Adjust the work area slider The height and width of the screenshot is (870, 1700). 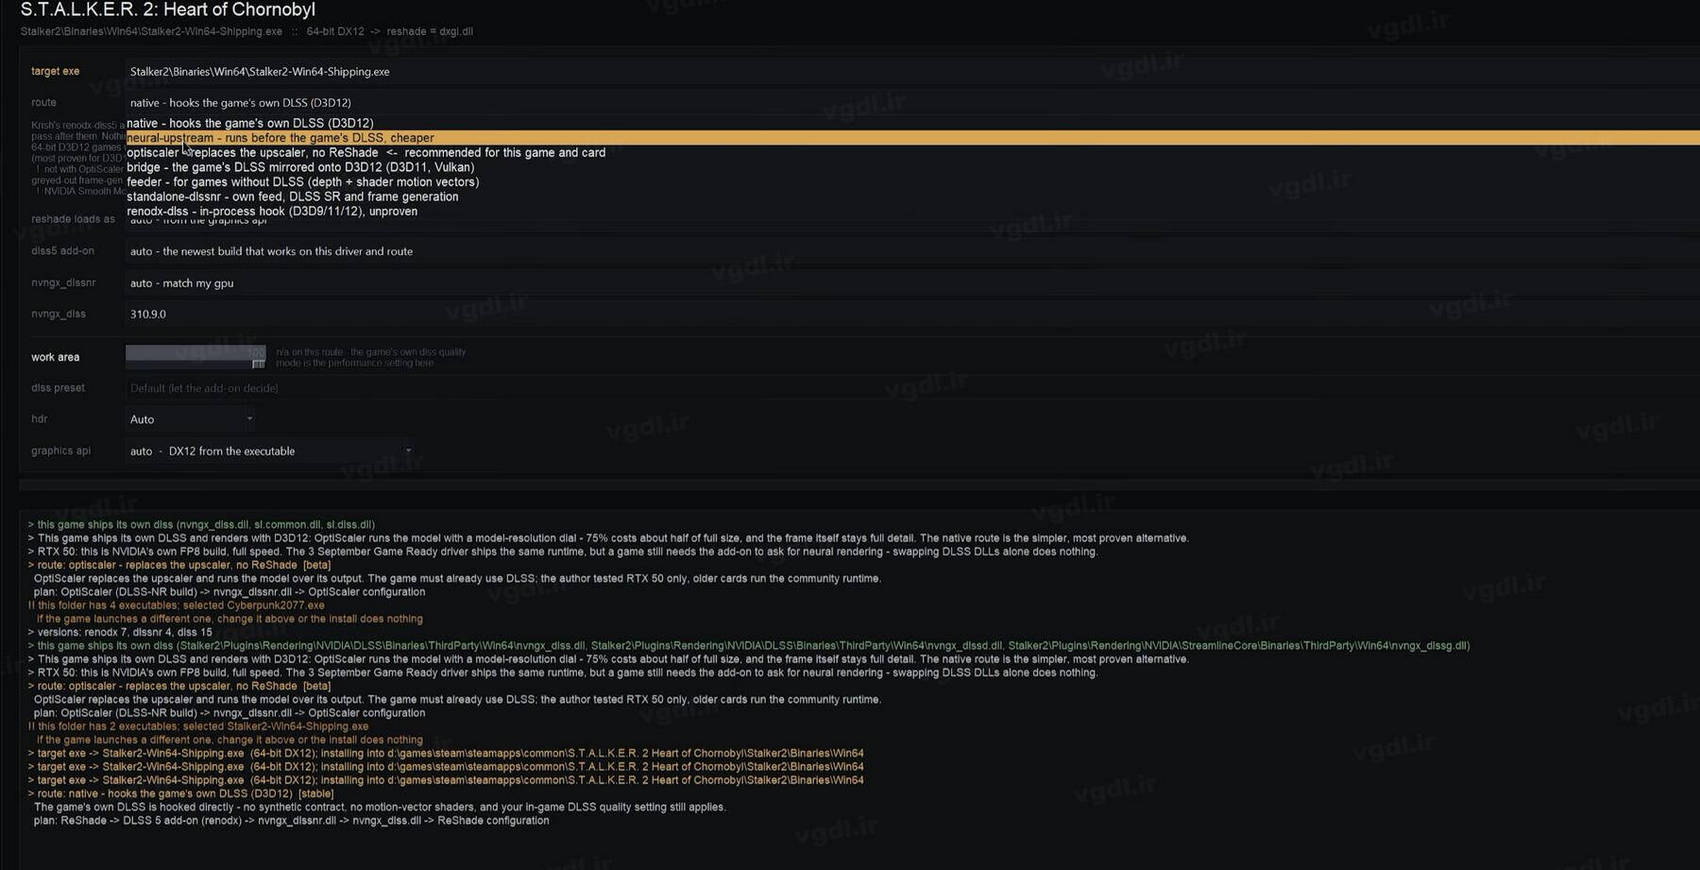(x=196, y=357)
